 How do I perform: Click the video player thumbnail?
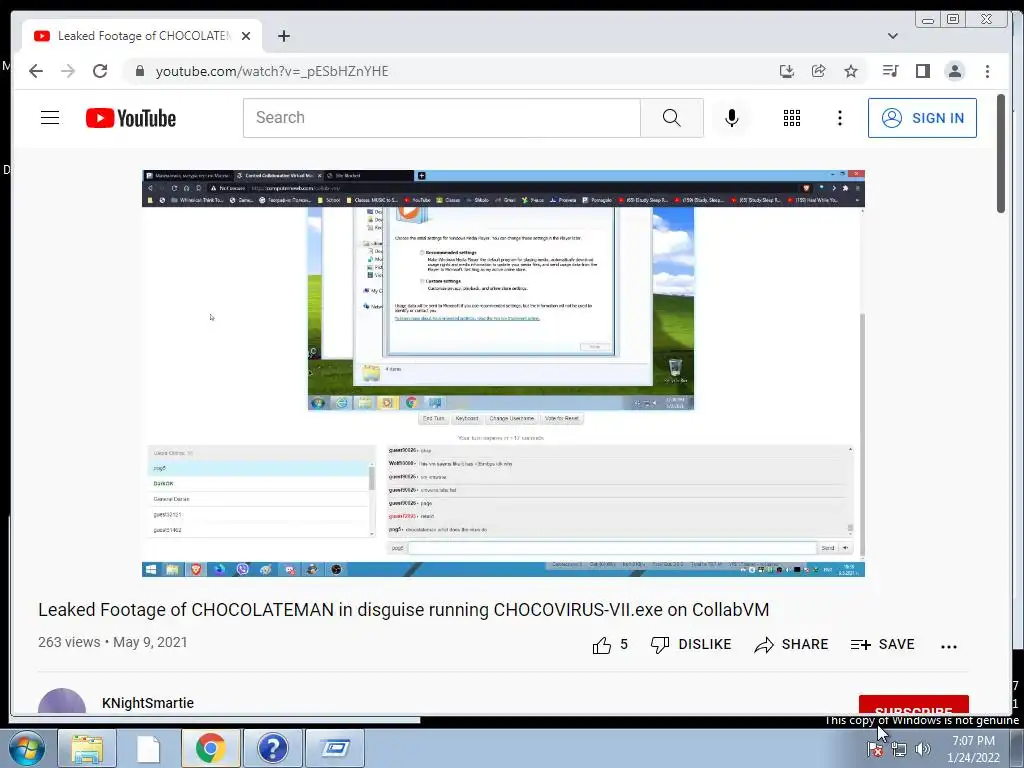click(x=504, y=373)
